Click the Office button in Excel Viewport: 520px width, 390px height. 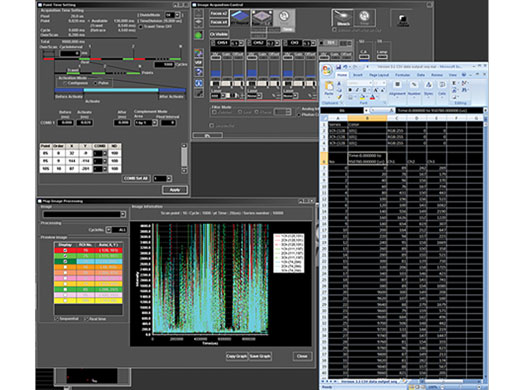coord(327,70)
